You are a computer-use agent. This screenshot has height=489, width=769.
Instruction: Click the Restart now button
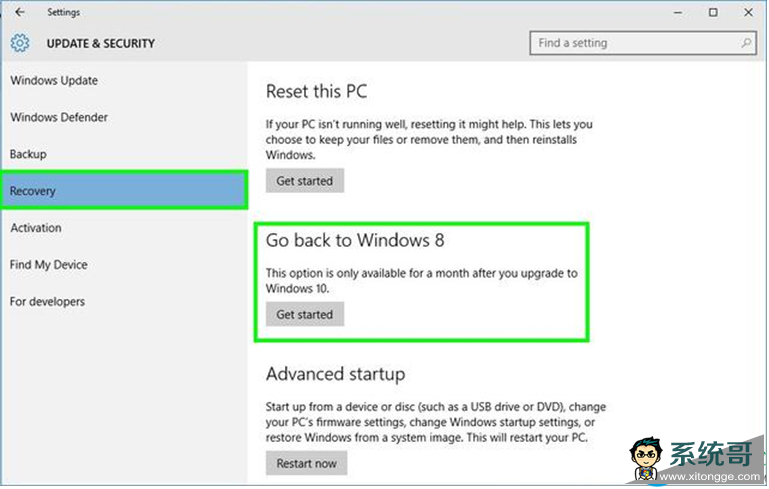tap(307, 463)
